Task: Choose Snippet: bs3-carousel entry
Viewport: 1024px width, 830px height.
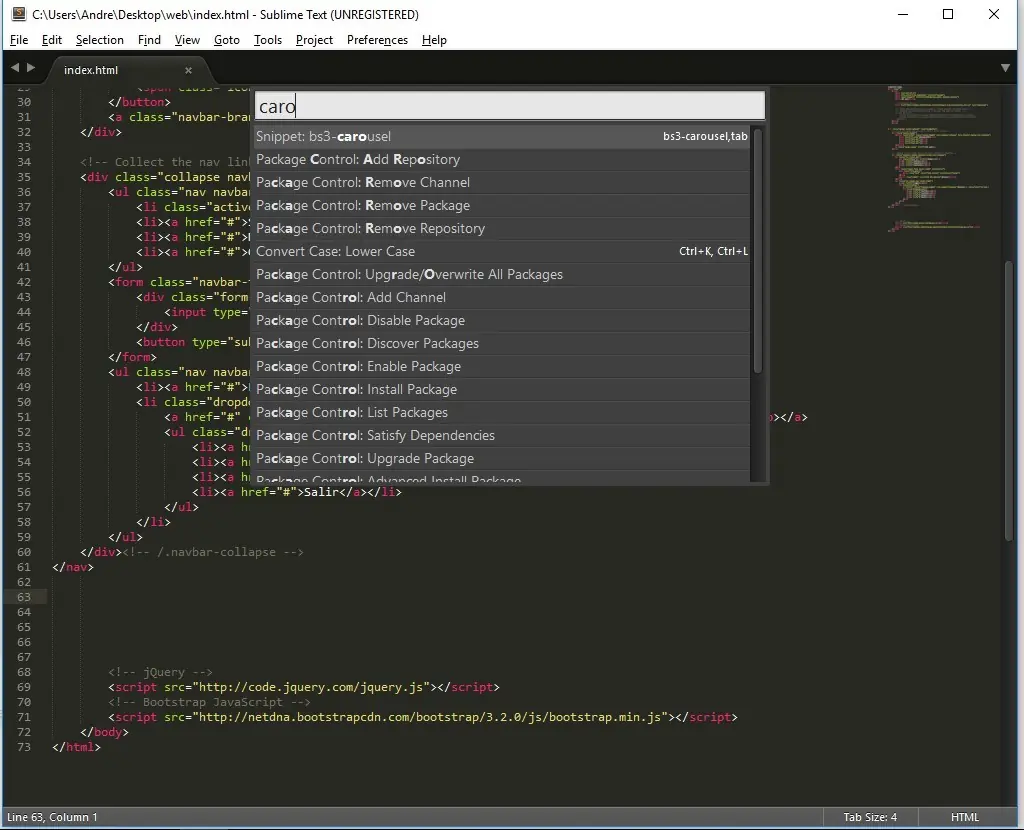Action: click(x=502, y=136)
